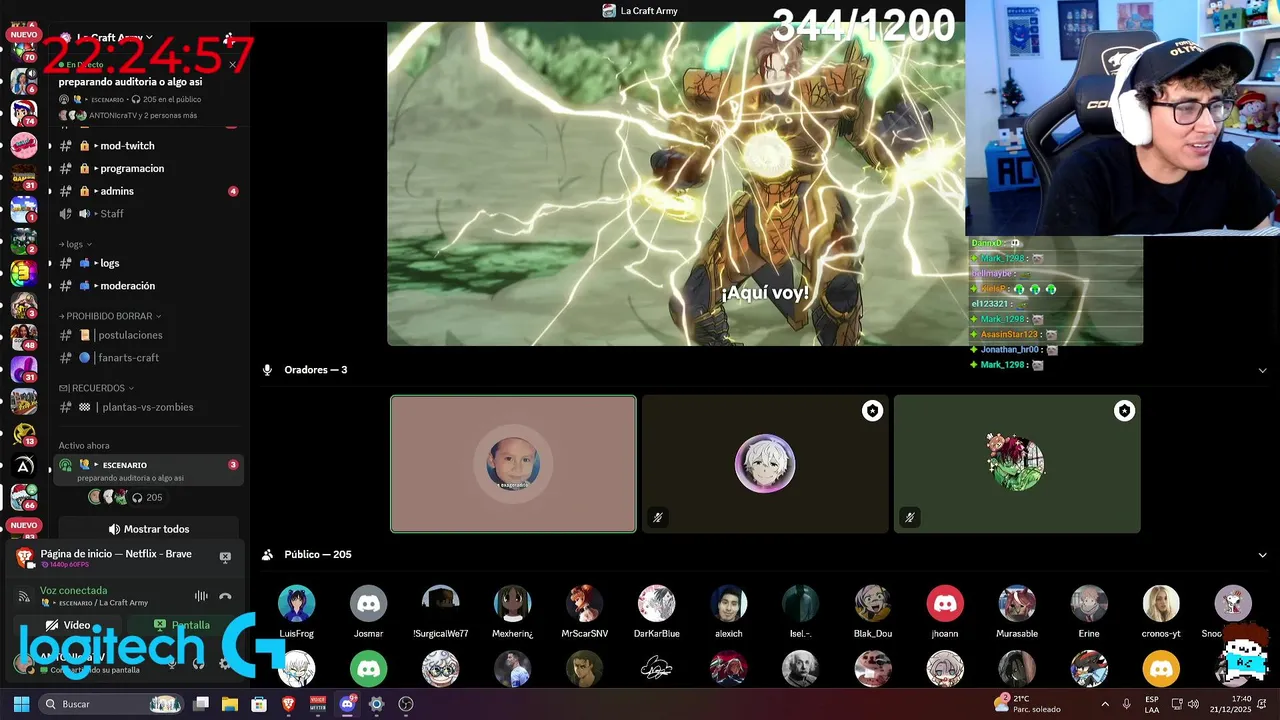Open cronos-yt's avatar

point(1160,603)
